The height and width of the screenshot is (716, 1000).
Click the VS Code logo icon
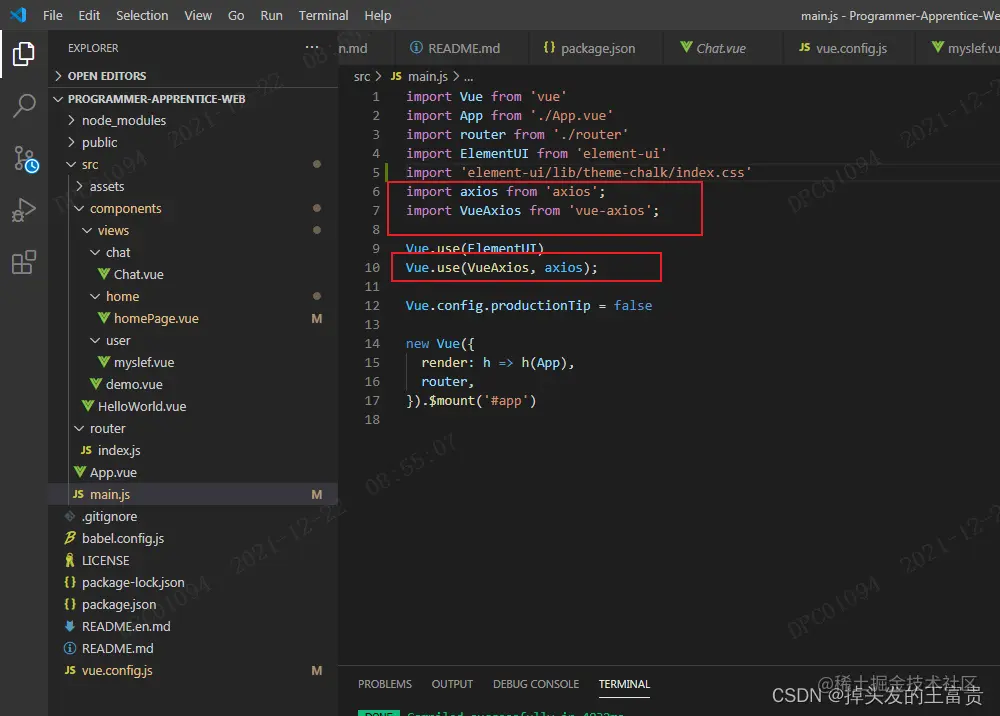point(18,15)
